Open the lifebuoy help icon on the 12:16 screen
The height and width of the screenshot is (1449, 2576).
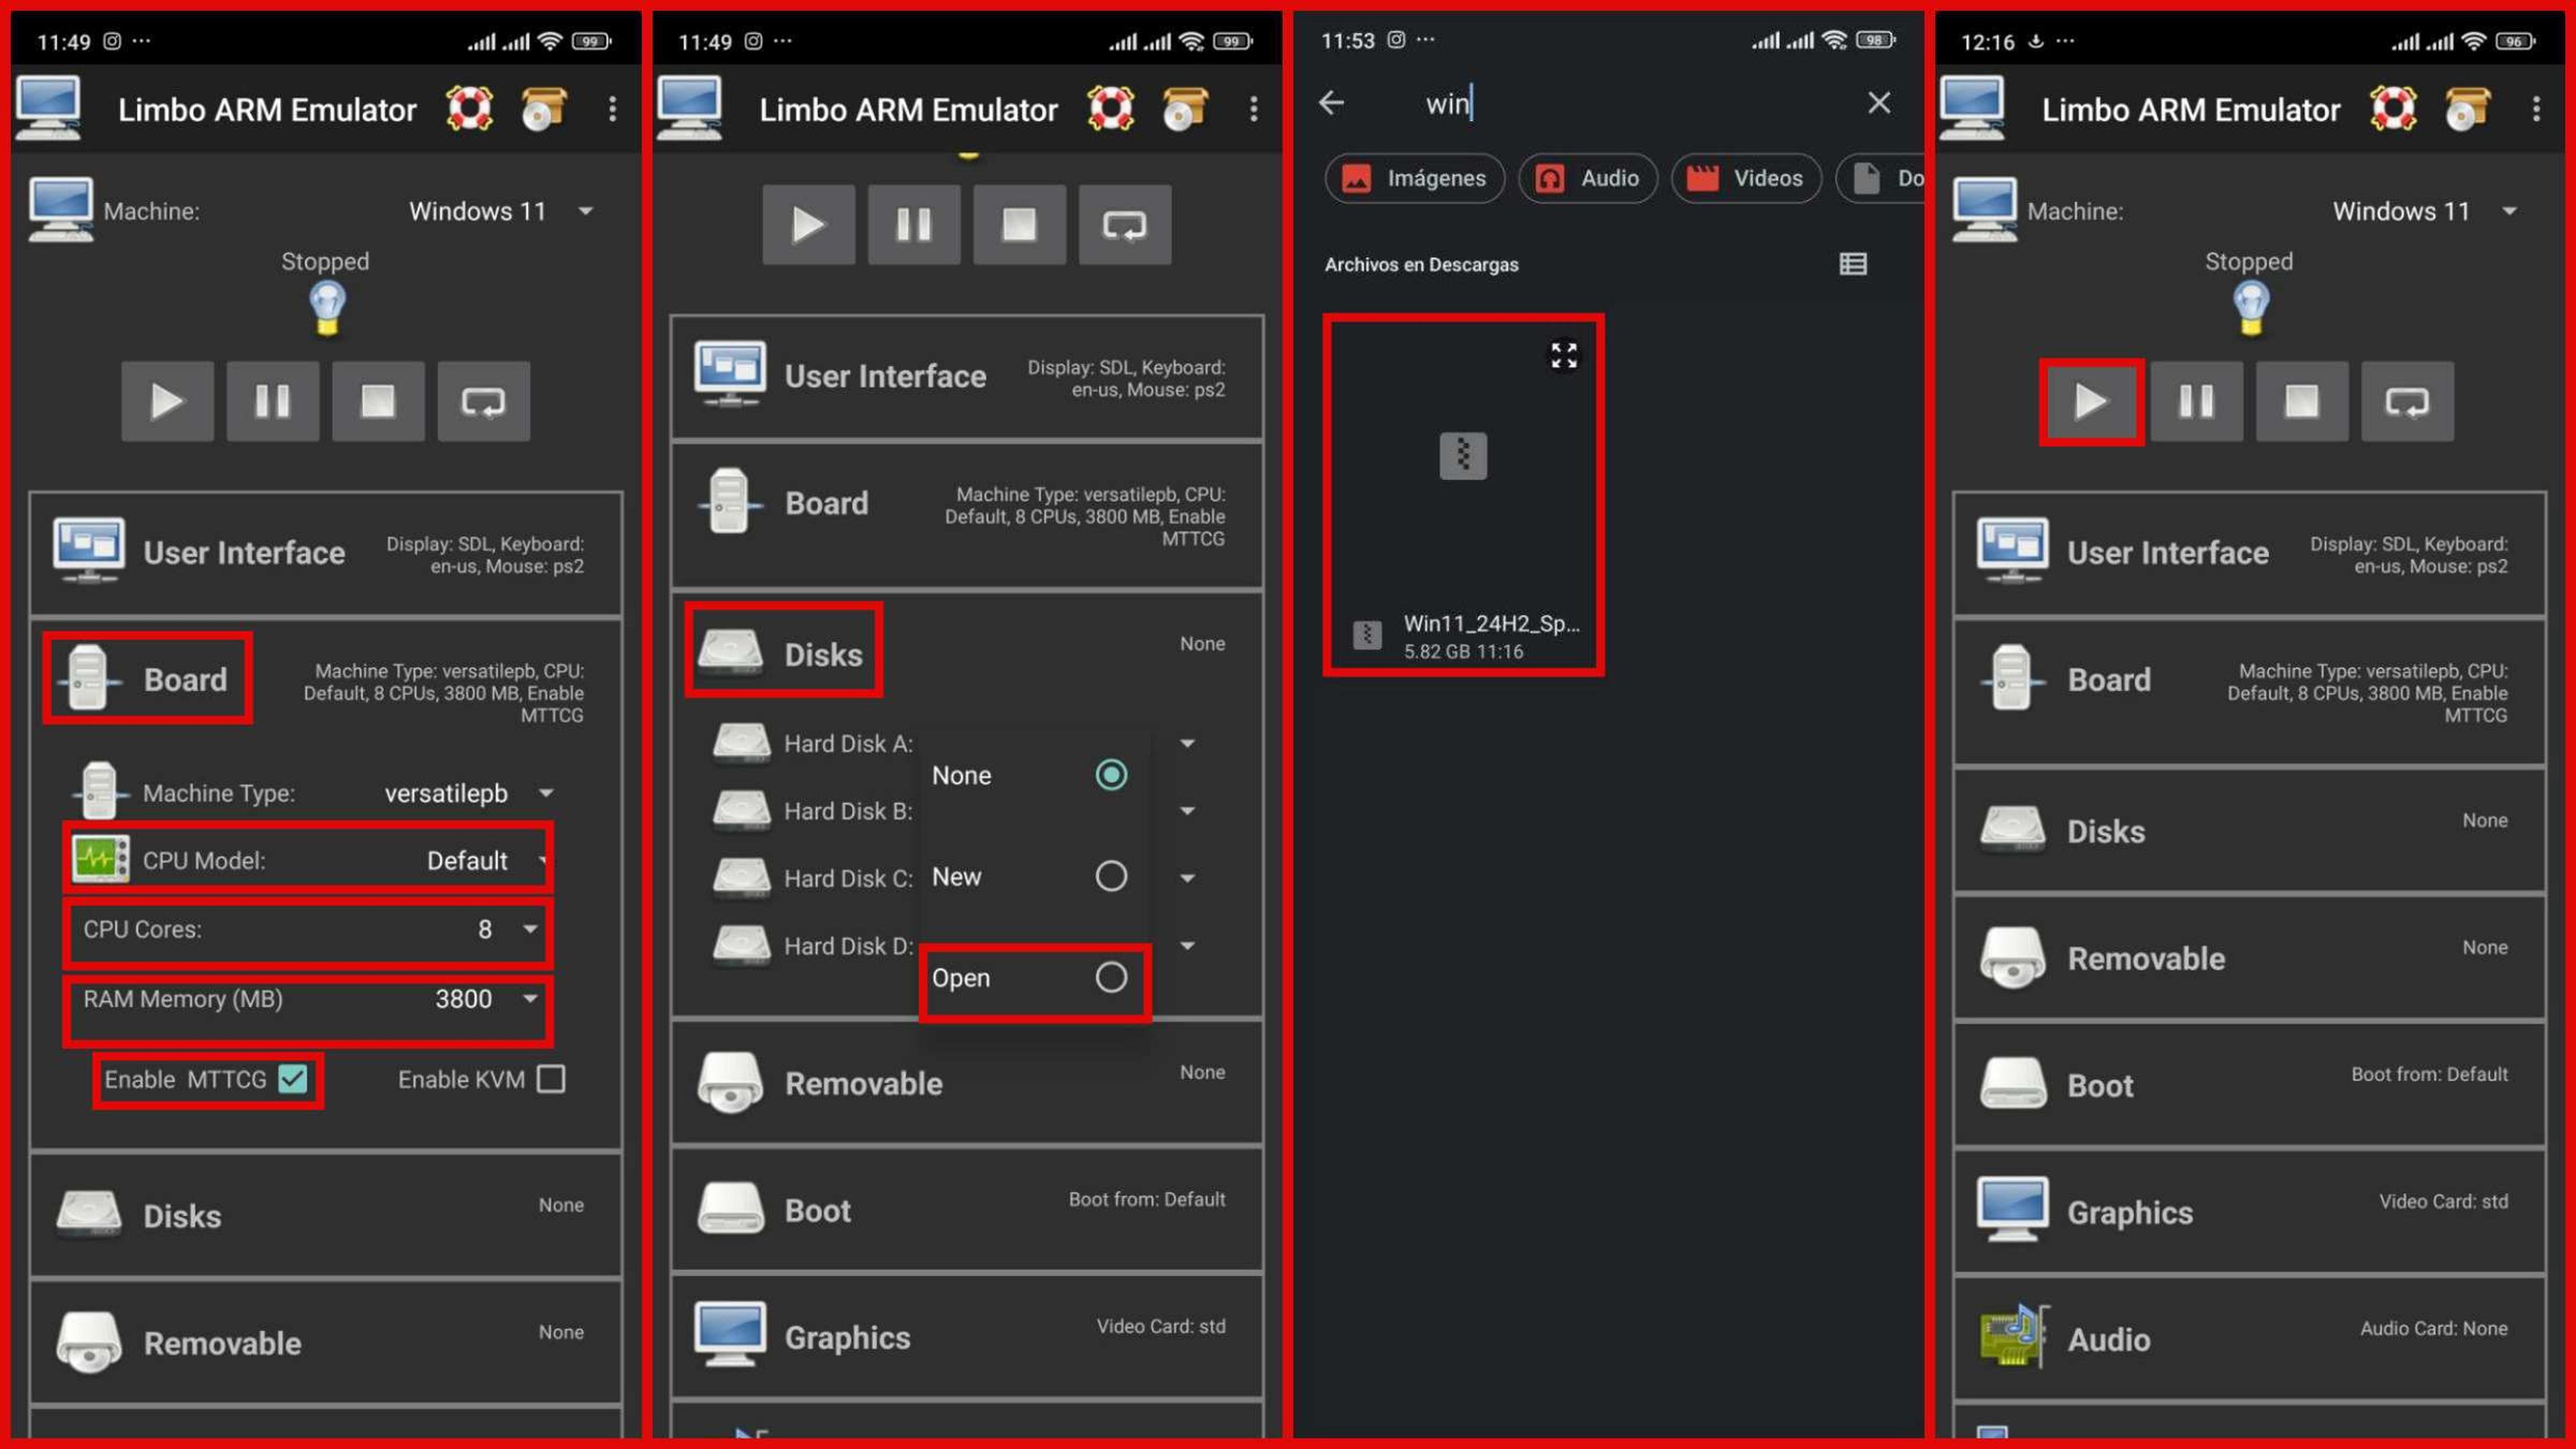pyautogui.click(x=2393, y=108)
